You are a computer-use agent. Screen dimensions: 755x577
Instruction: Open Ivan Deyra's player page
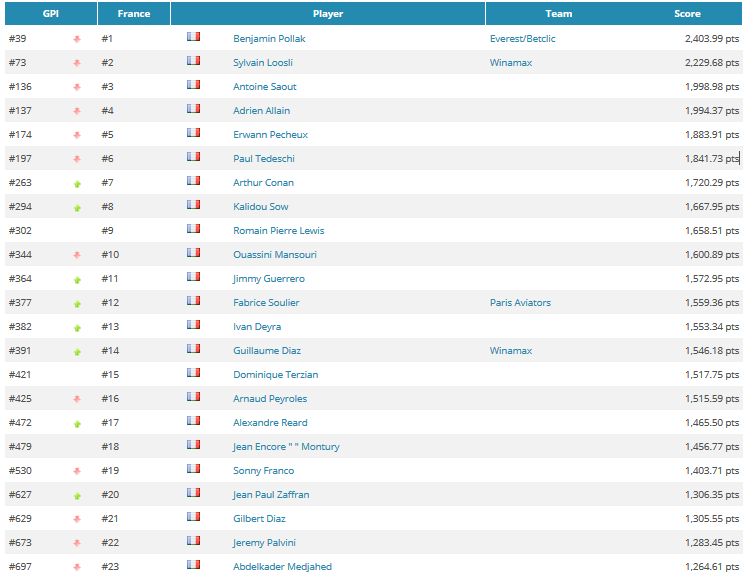pos(257,327)
